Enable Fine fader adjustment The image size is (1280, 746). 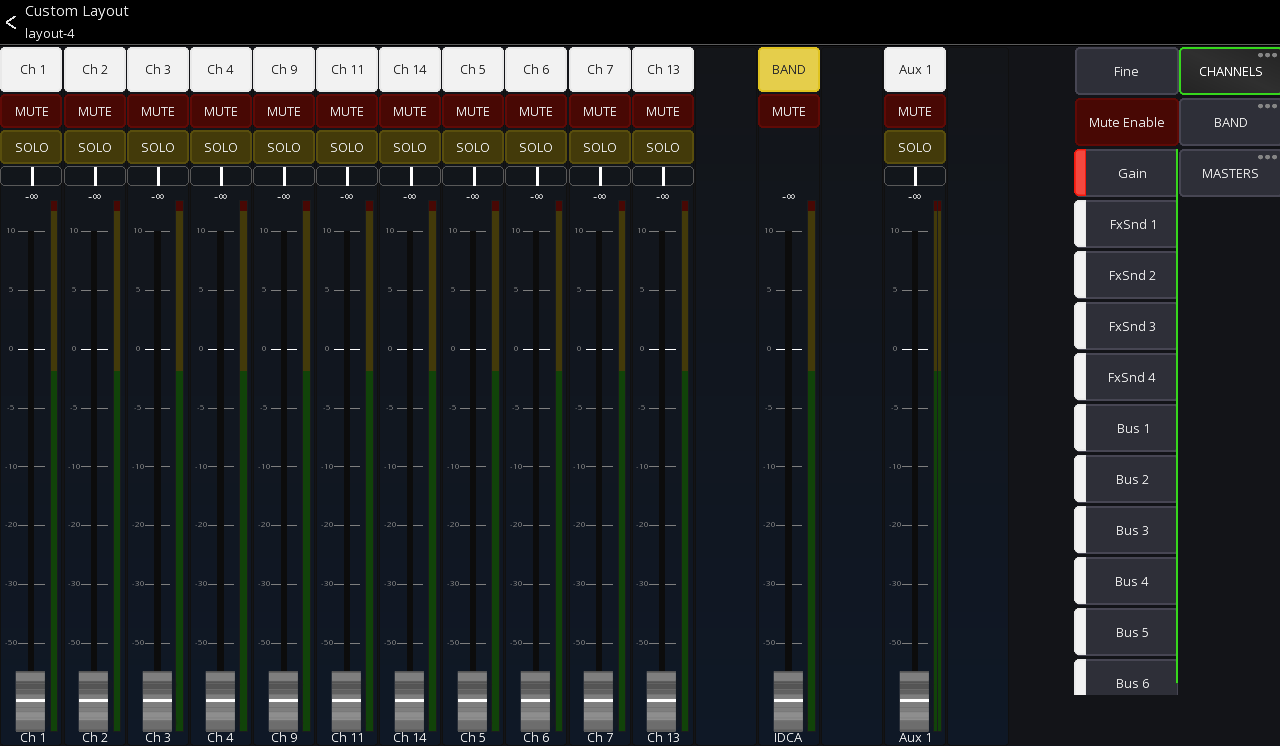1127,71
